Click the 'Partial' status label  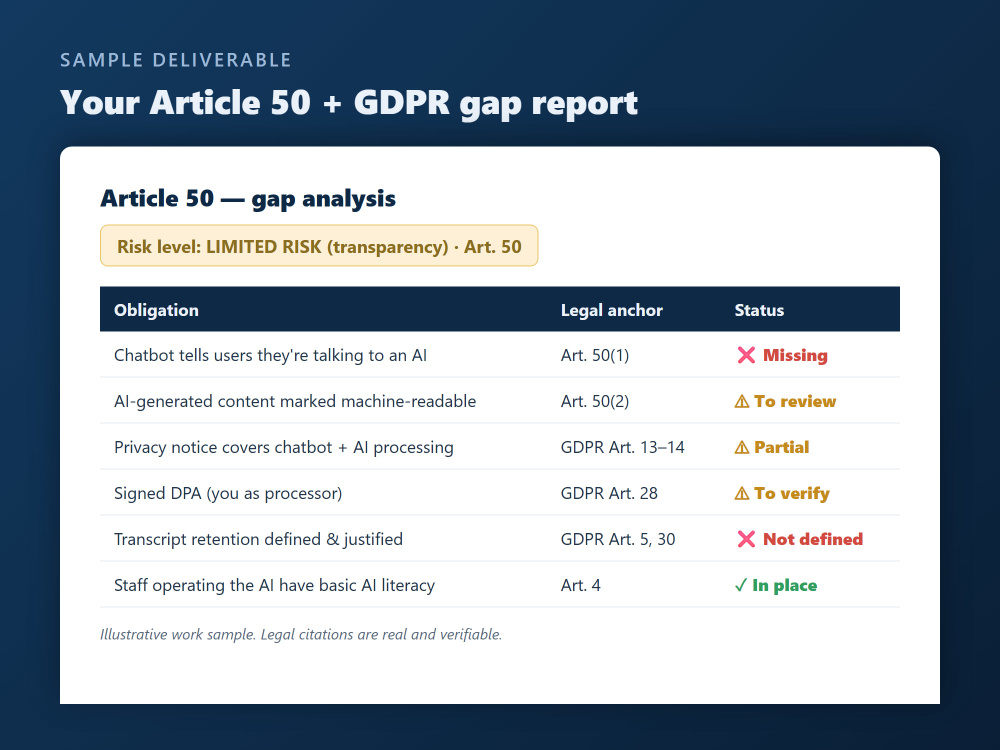pos(781,447)
